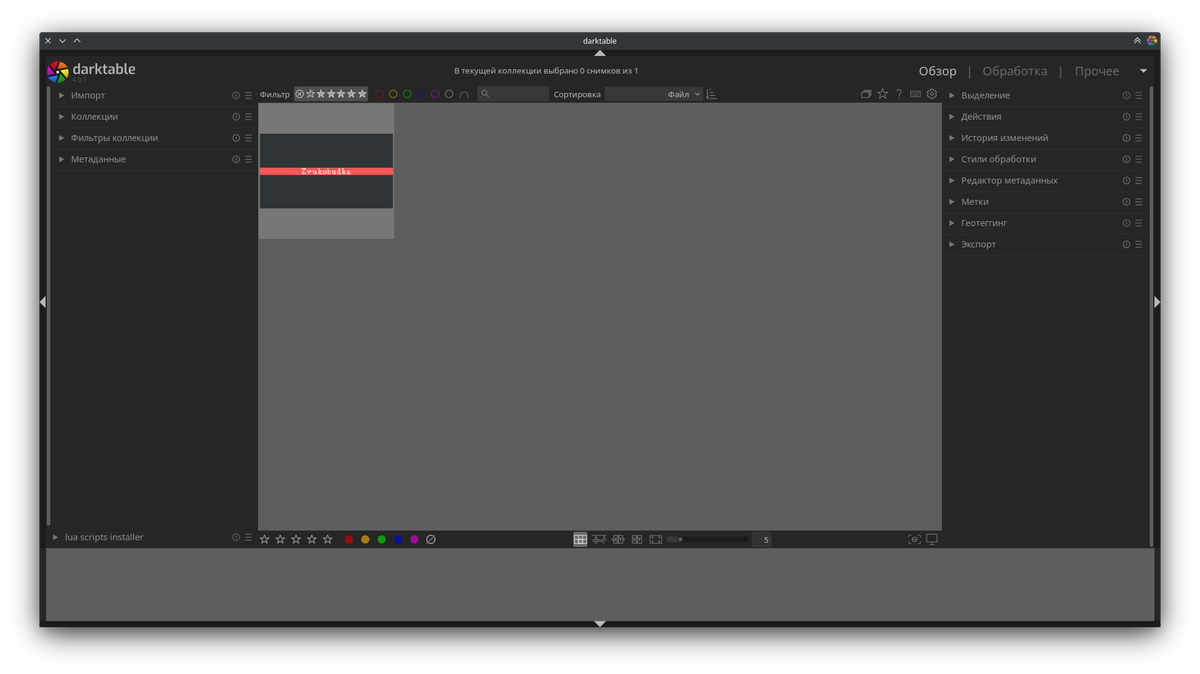Click the star rating range filter
This screenshot has height=674, width=1200.
(x=331, y=94)
